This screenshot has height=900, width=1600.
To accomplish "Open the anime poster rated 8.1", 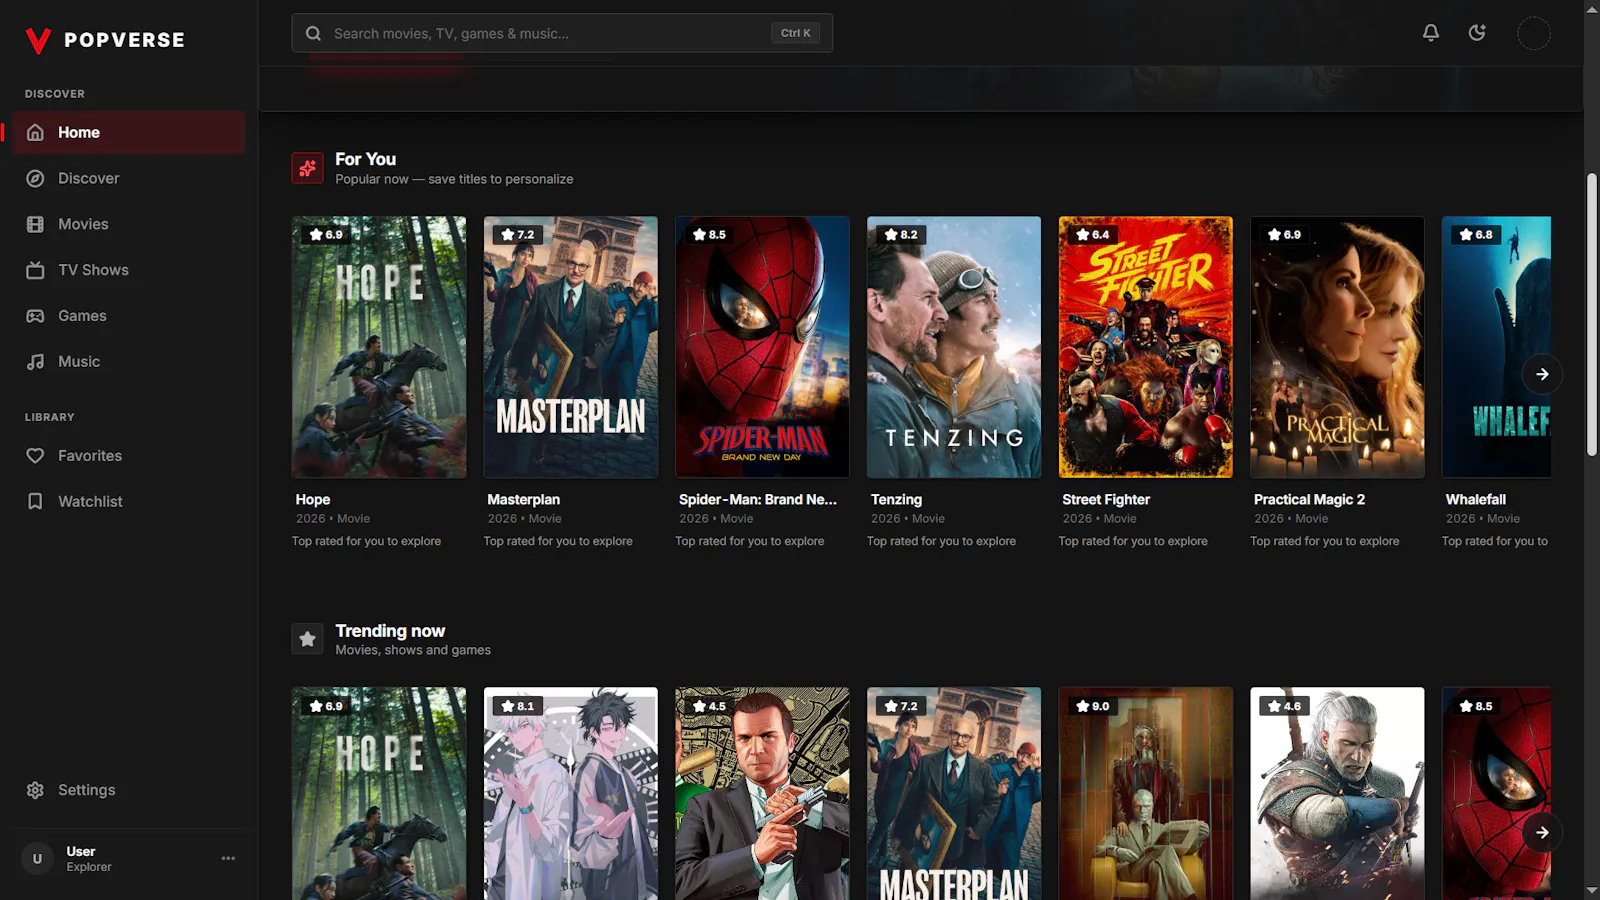I will point(571,794).
